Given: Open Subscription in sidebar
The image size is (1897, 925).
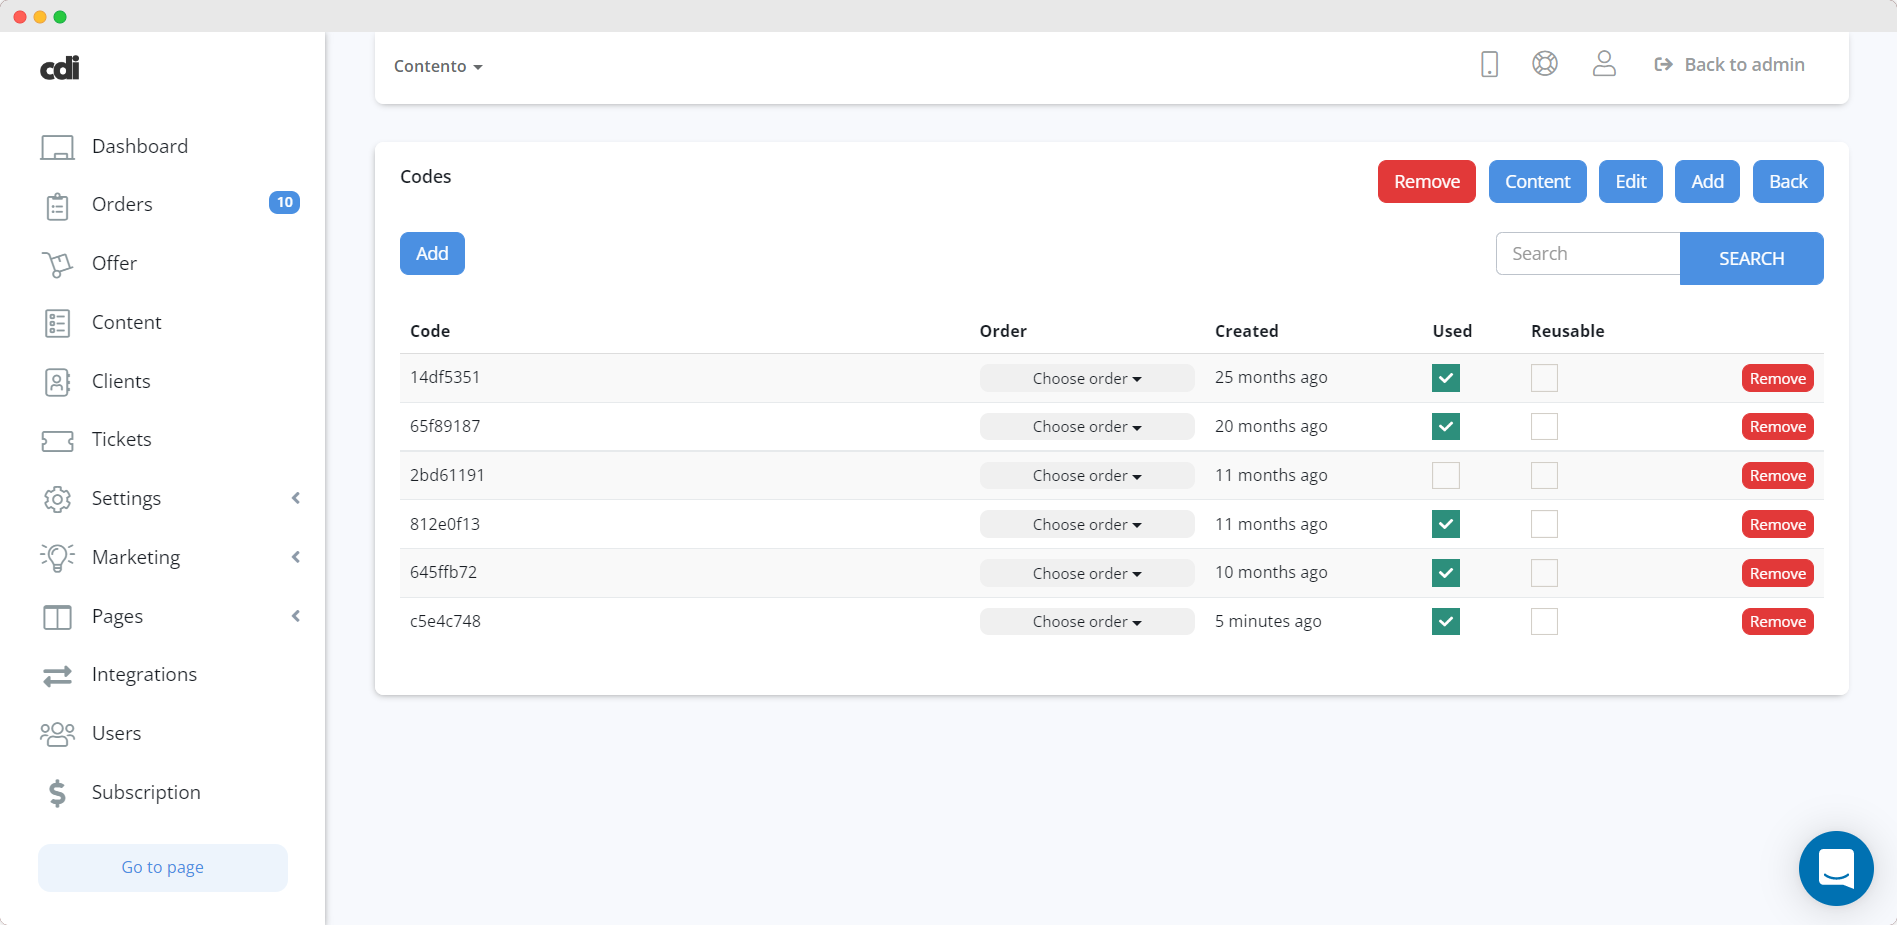Looking at the screenshot, I should pos(146,792).
